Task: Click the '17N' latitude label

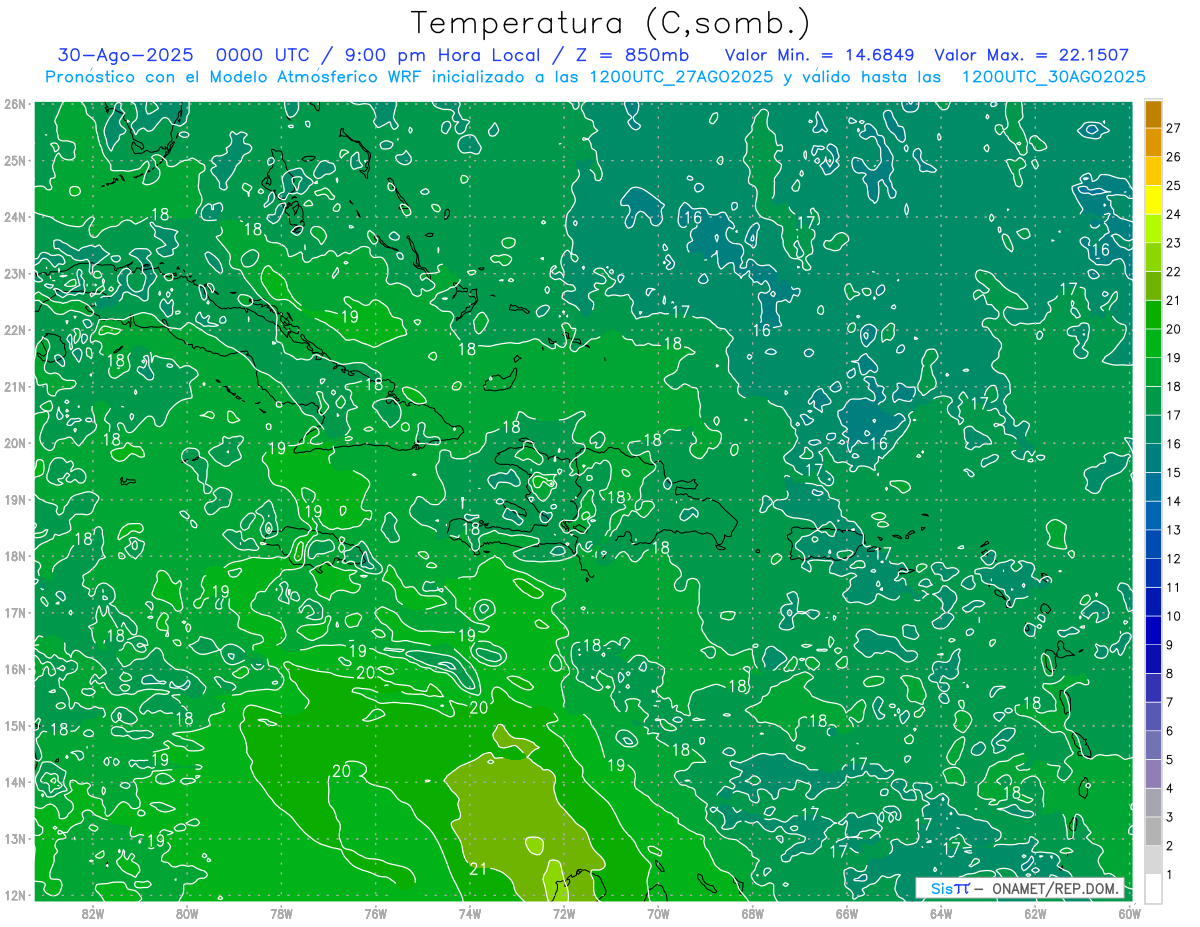Action: coord(15,612)
